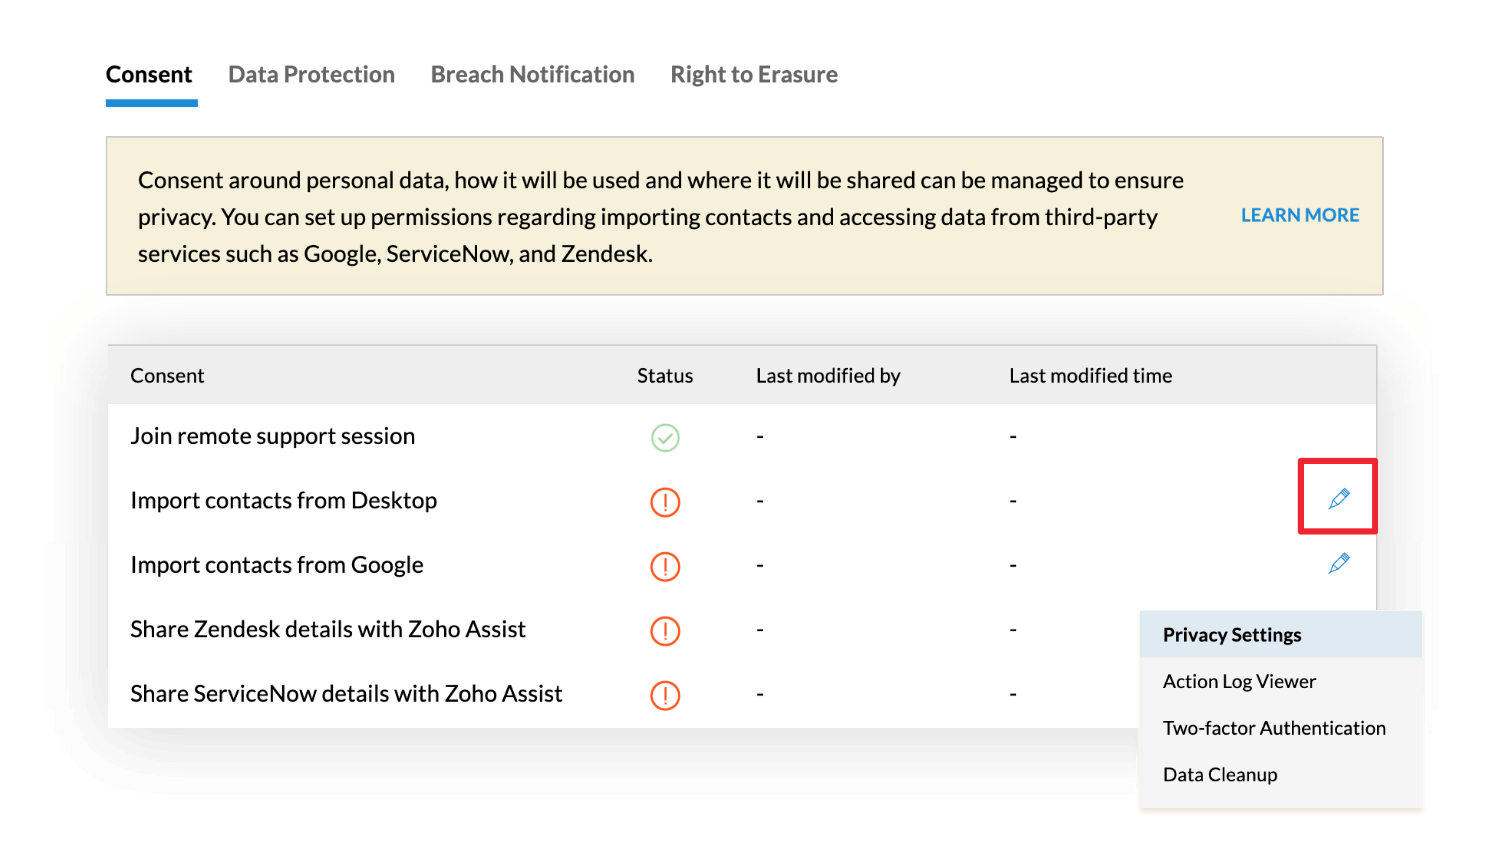This screenshot has height=842, width=1486.
Task: Select the Share Zendesk details with Zoho Assist row
Action: [328, 629]
